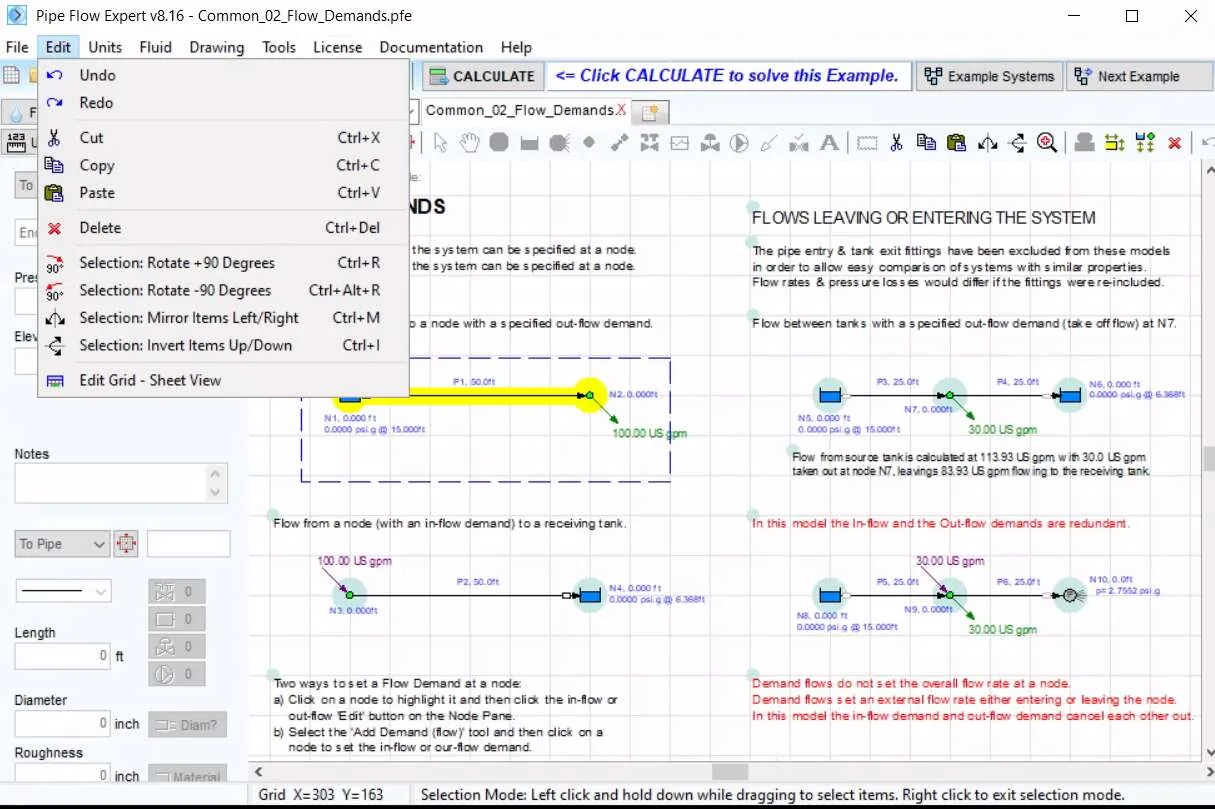
Task: Click the pipe fittings count button
Action: click(x=177, y=591)
